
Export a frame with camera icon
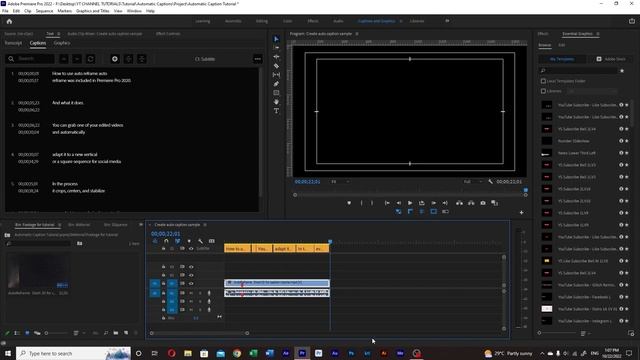(483, 203)
